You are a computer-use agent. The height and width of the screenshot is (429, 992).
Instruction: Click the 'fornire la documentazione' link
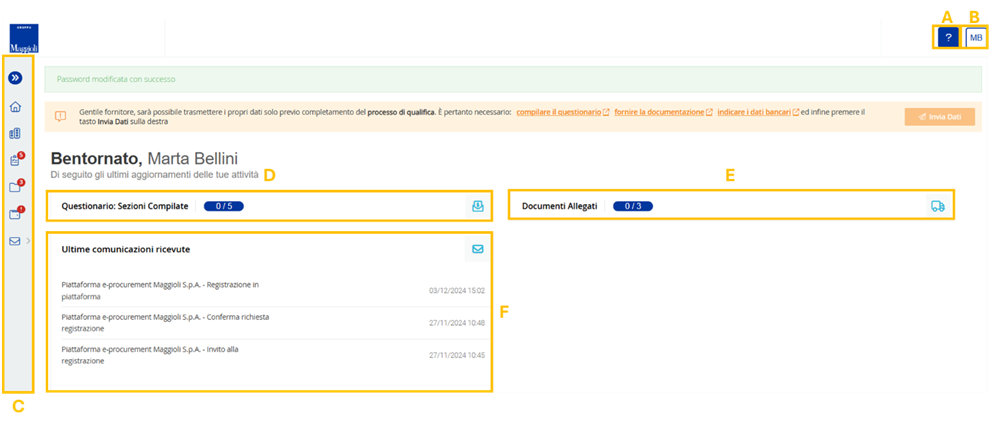pyautogui.click(x=663, y=112)
